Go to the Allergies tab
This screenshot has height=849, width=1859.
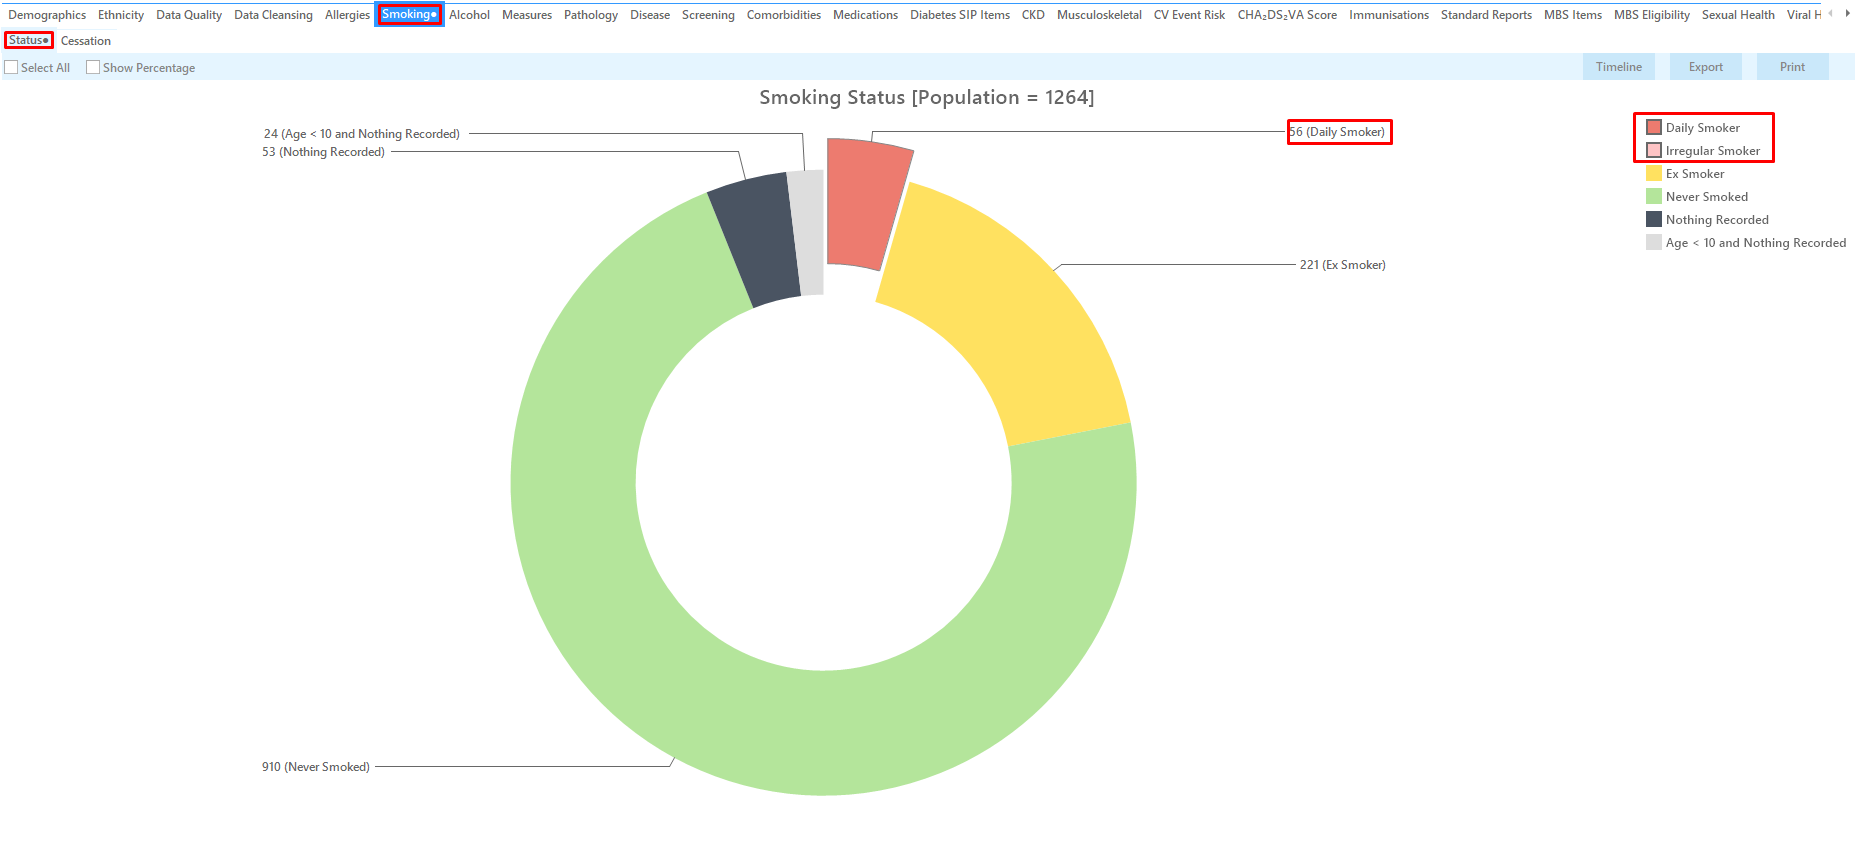click(347, 15)
